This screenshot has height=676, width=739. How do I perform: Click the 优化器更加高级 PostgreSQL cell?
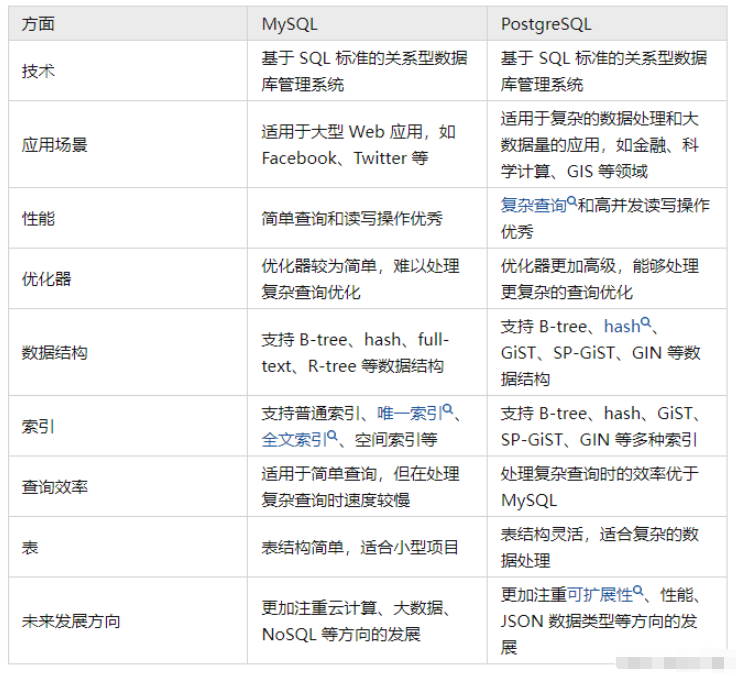point(607,279)
